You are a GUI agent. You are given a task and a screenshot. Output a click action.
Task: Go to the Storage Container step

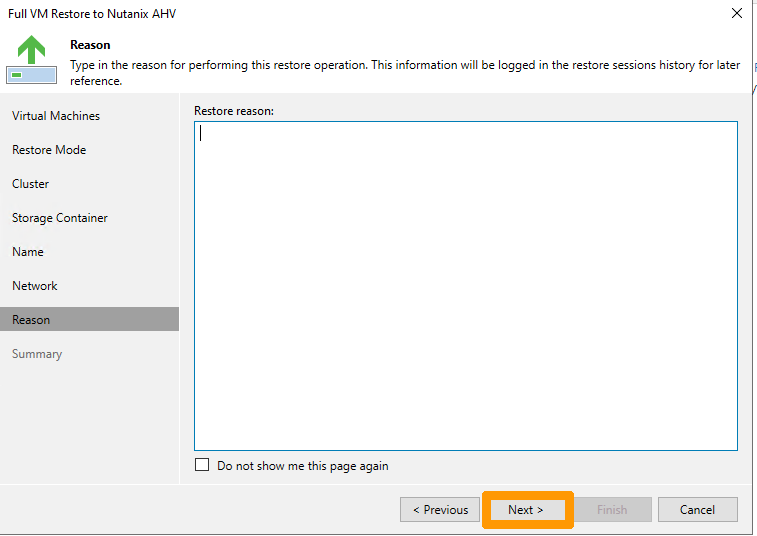click(x=60, y=218)
